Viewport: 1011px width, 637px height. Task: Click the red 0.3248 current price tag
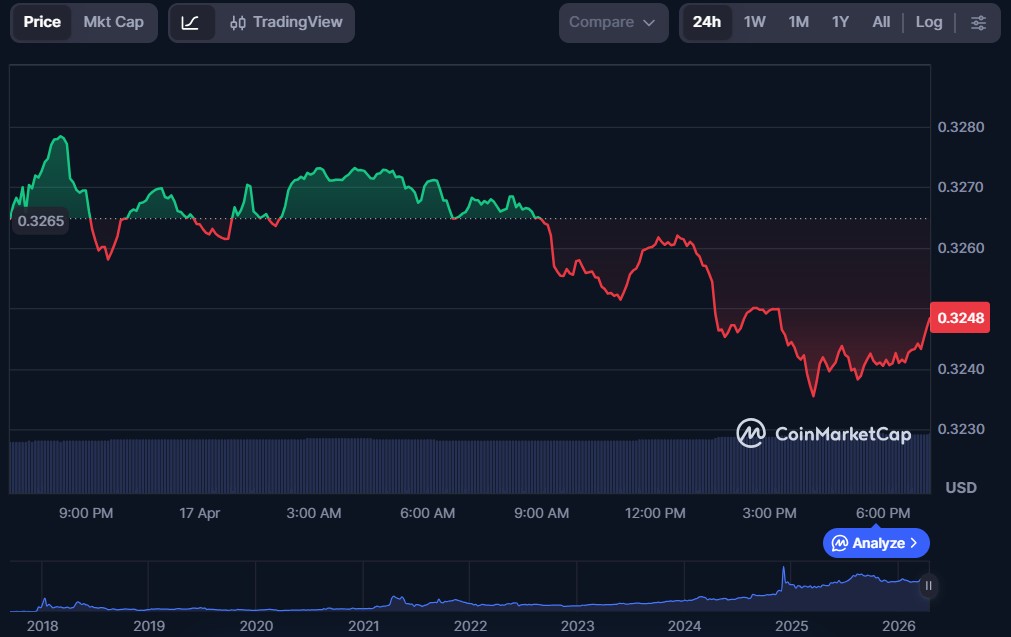[x=960, y=318]
